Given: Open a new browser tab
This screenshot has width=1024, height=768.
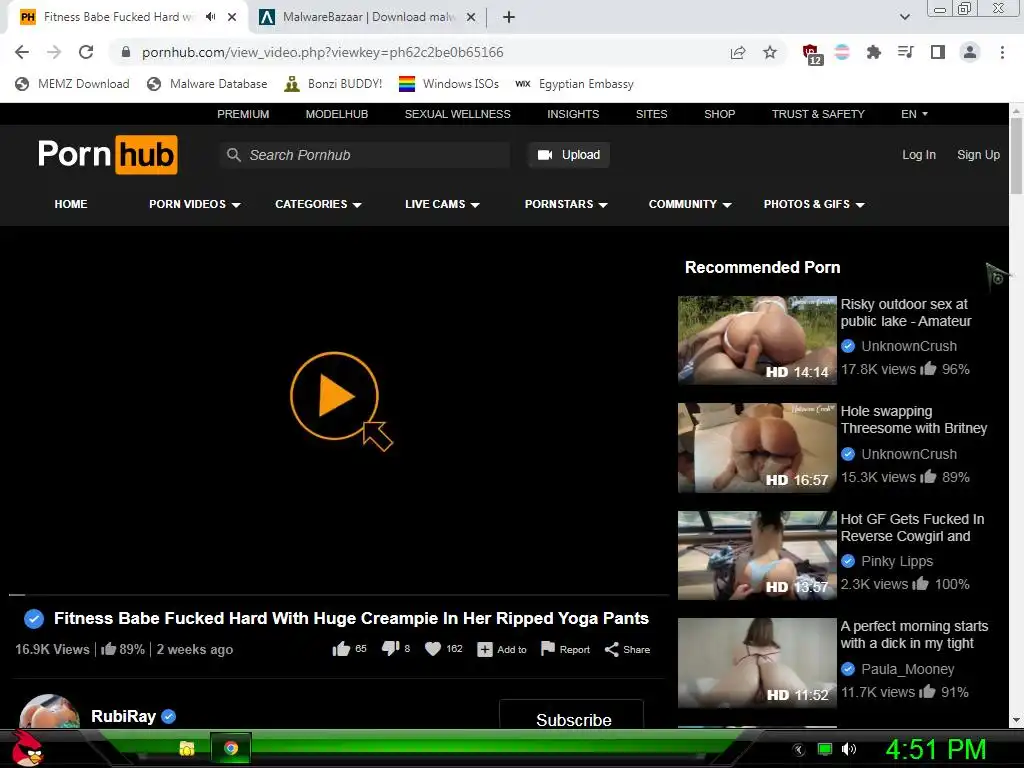Looking at the screenshot, I should 509,17.
